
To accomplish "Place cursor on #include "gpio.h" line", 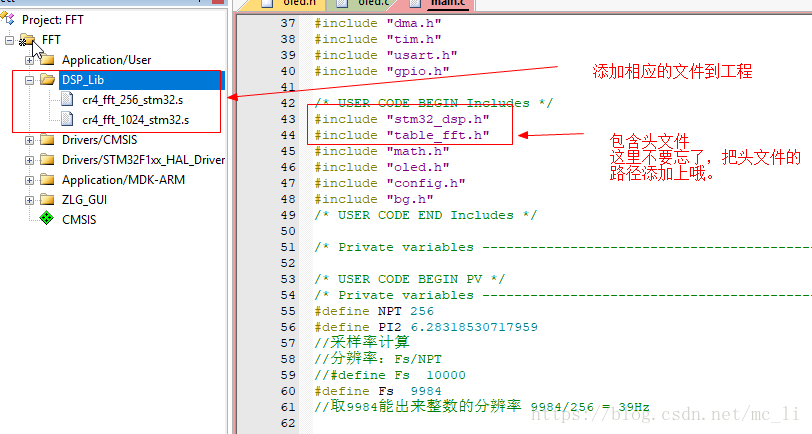I will 382,71.
